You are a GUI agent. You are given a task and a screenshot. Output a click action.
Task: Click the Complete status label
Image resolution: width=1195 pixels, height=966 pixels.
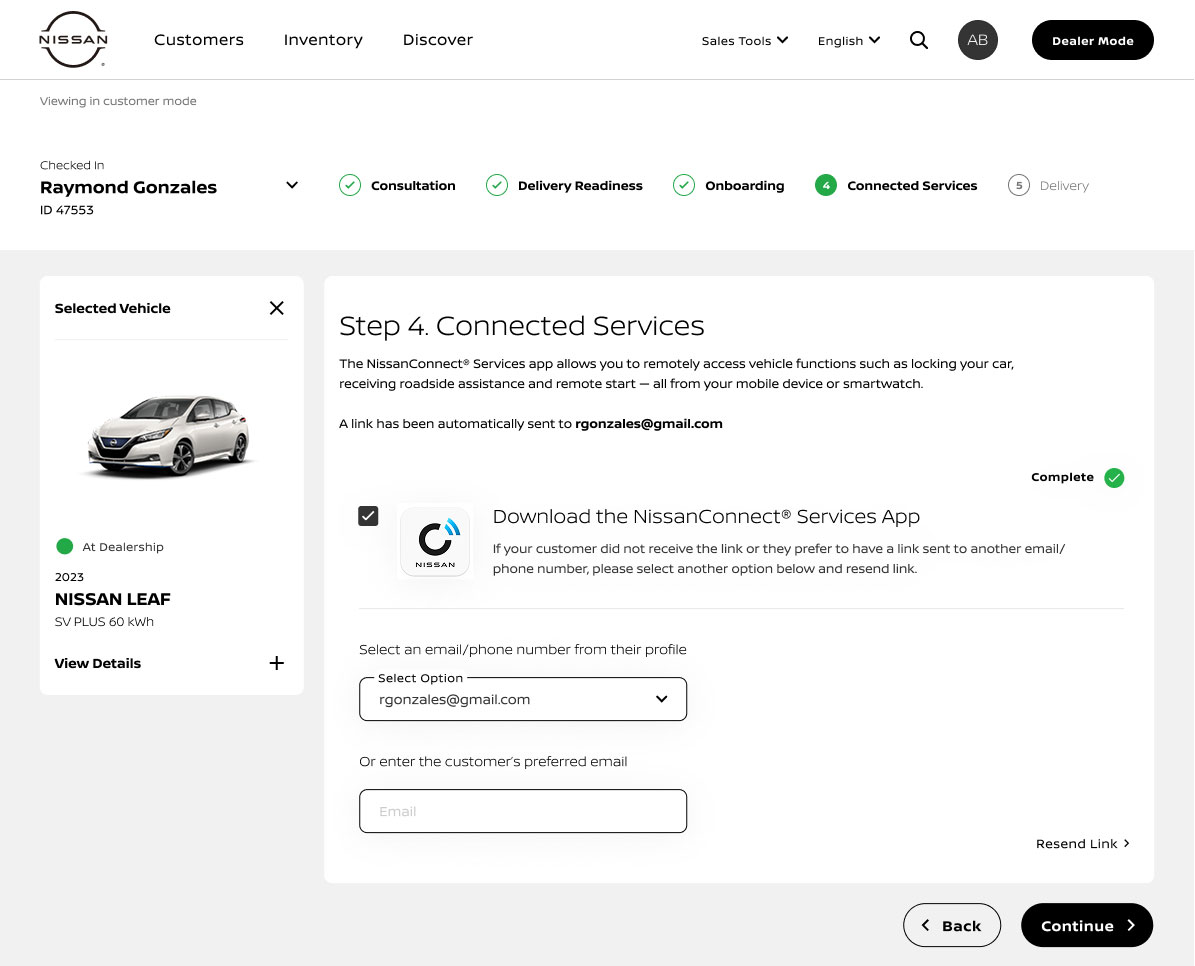1062,477
